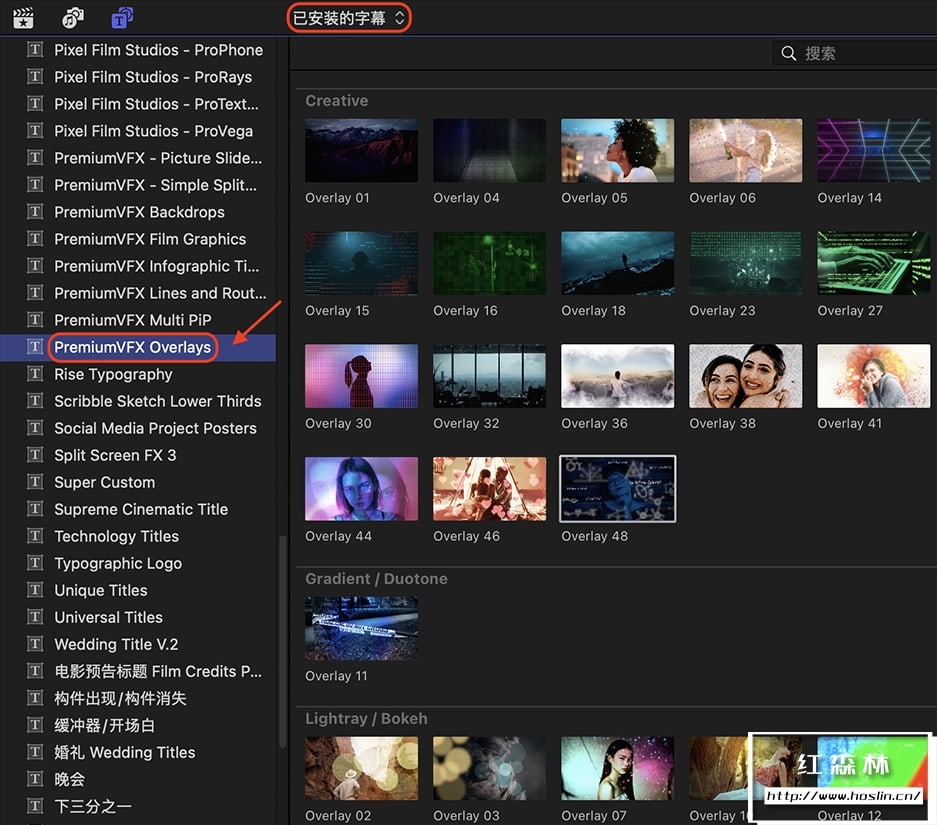Screen dimensions: 937x825
Task: Select the Overlay 23 thumbnail
Action: click(x=746, y=263)
